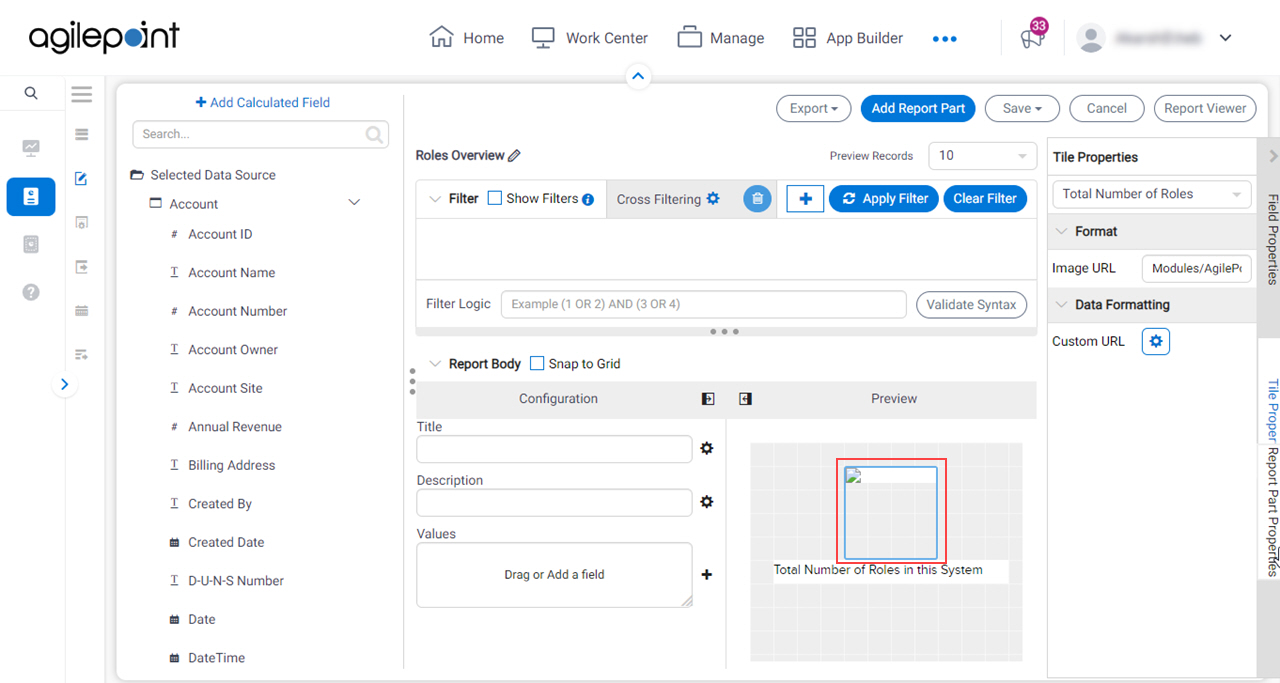Image resolution: width=1280 pixels, height=683 pixels.
Task: Select Annual Revenue field in tree
Action: pos(235,426)
